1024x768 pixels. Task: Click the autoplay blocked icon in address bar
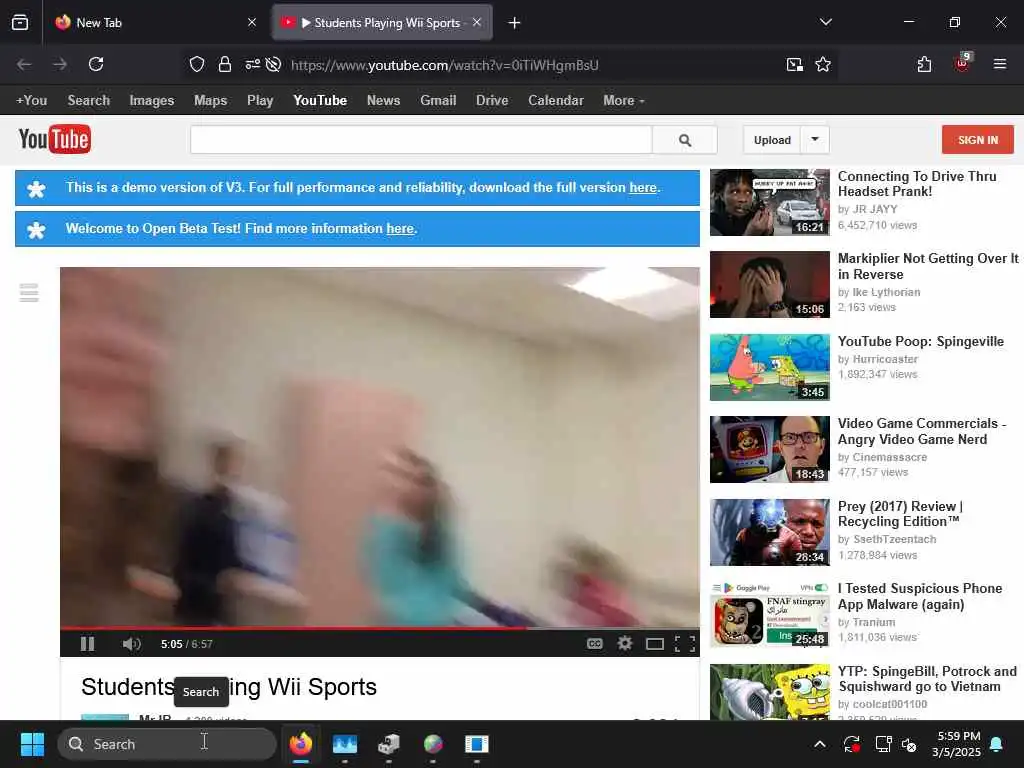click(x=274, y=64)
